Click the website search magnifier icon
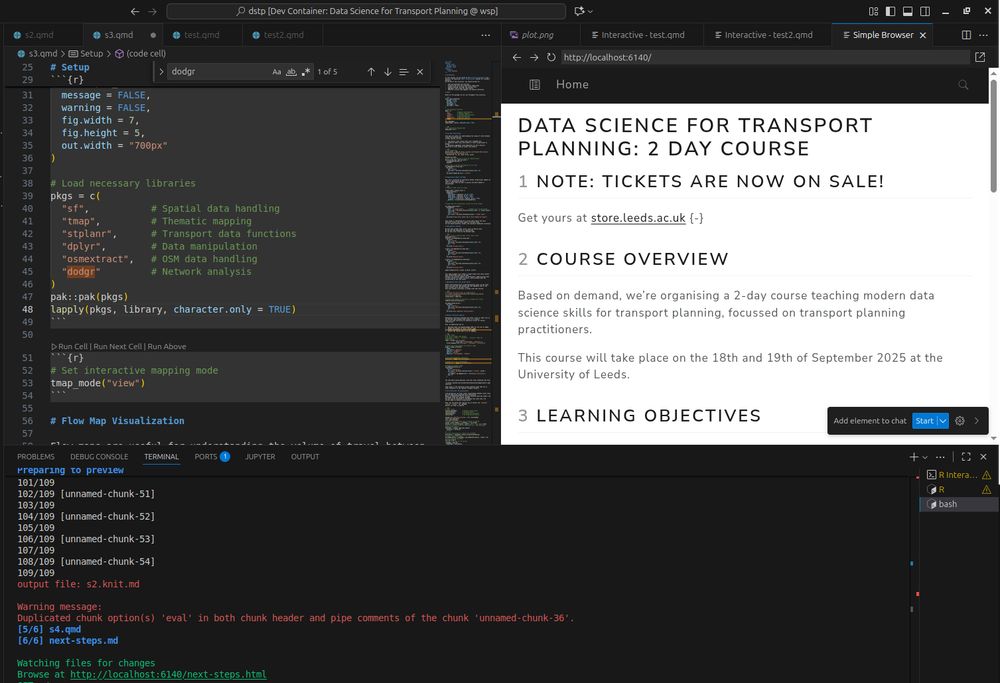The width and height of the screenshot is (1000, 683). point(964,85)
